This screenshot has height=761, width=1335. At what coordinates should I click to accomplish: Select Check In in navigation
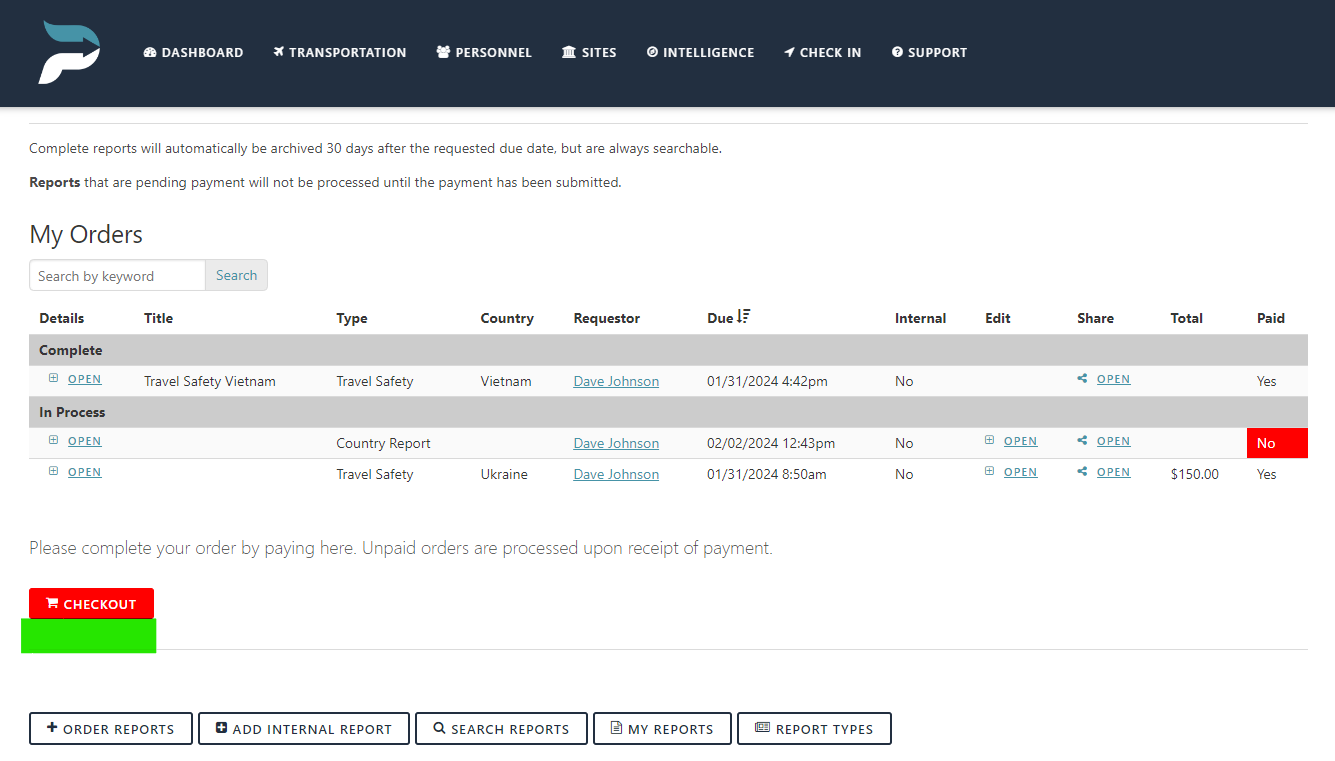[822, 52]
